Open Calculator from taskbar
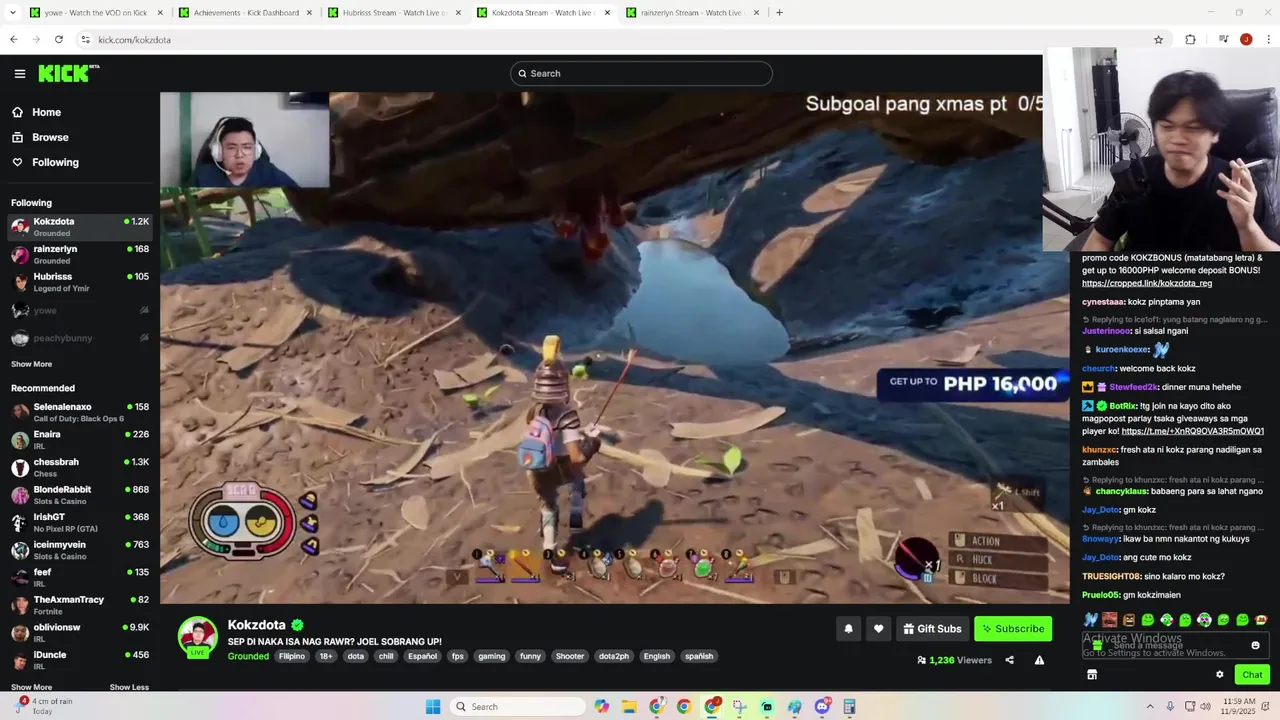 tap(849, 707)
